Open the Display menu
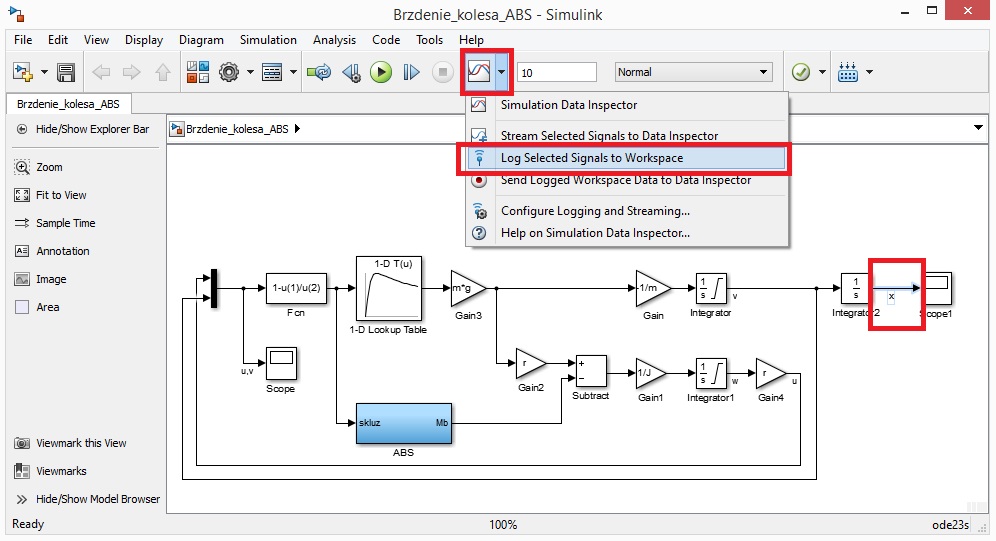Viewport: 996px width, 541px height. click(x=144, y=39)
